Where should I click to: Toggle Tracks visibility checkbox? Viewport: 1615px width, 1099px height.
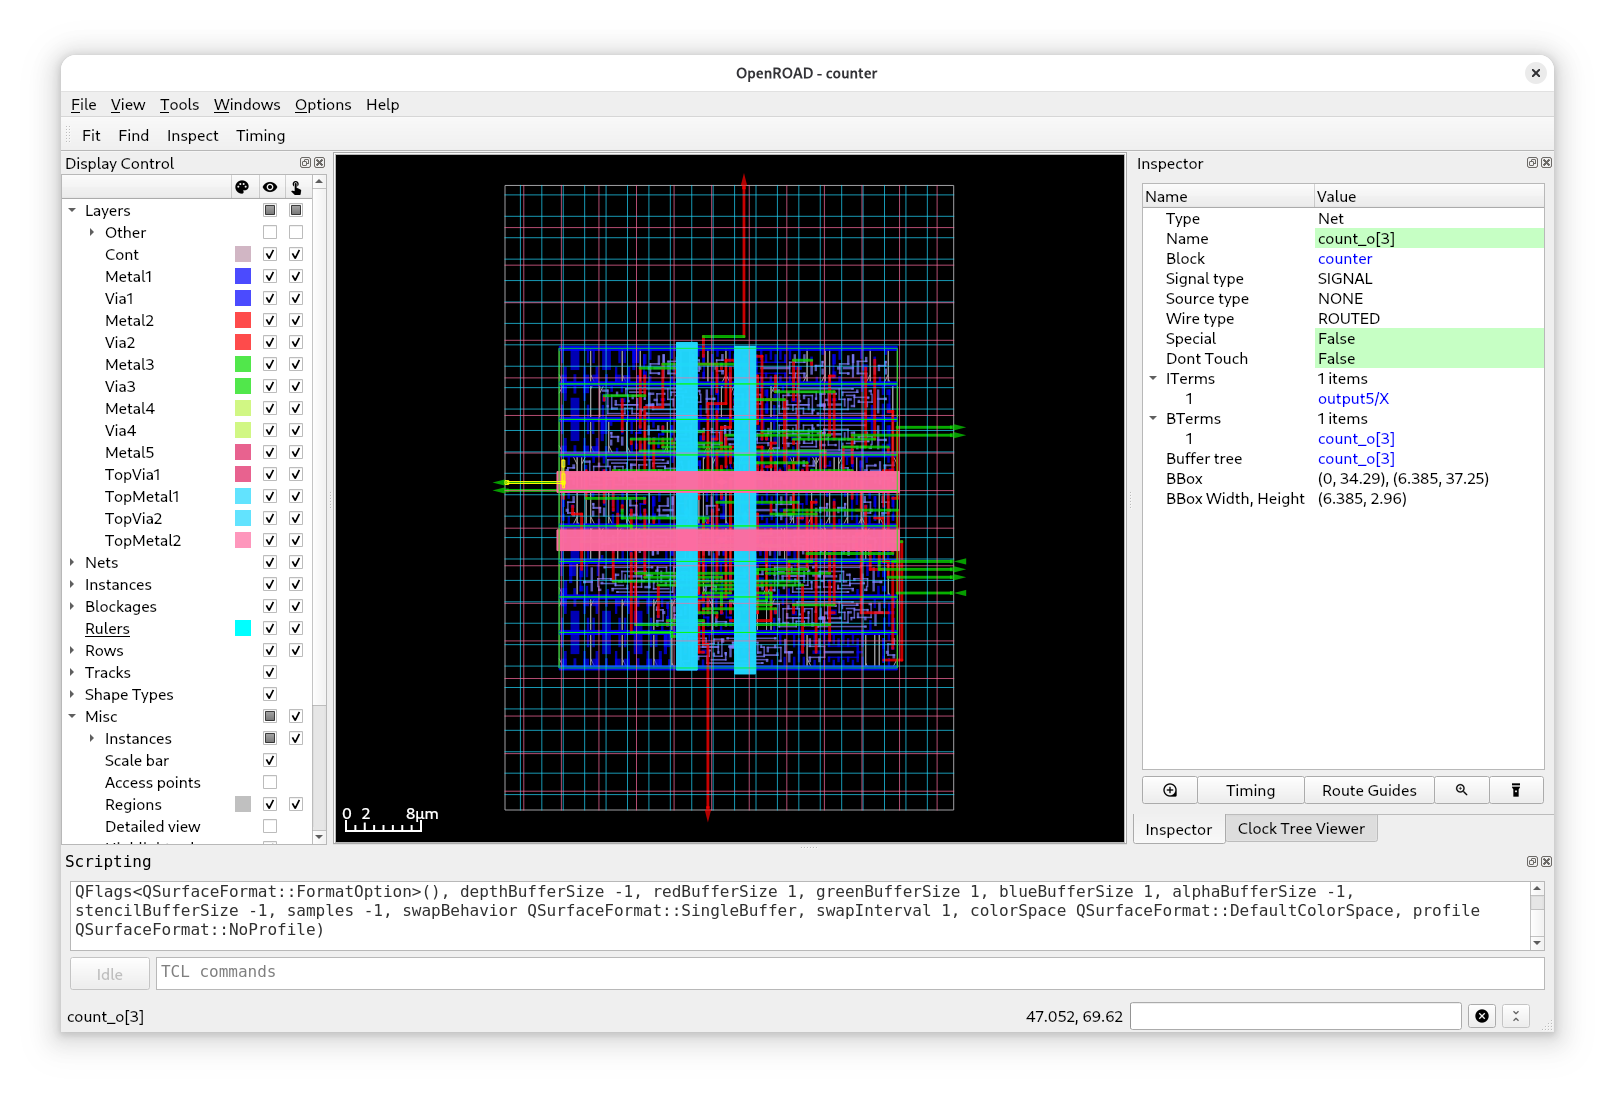click(x=270, y=673)
